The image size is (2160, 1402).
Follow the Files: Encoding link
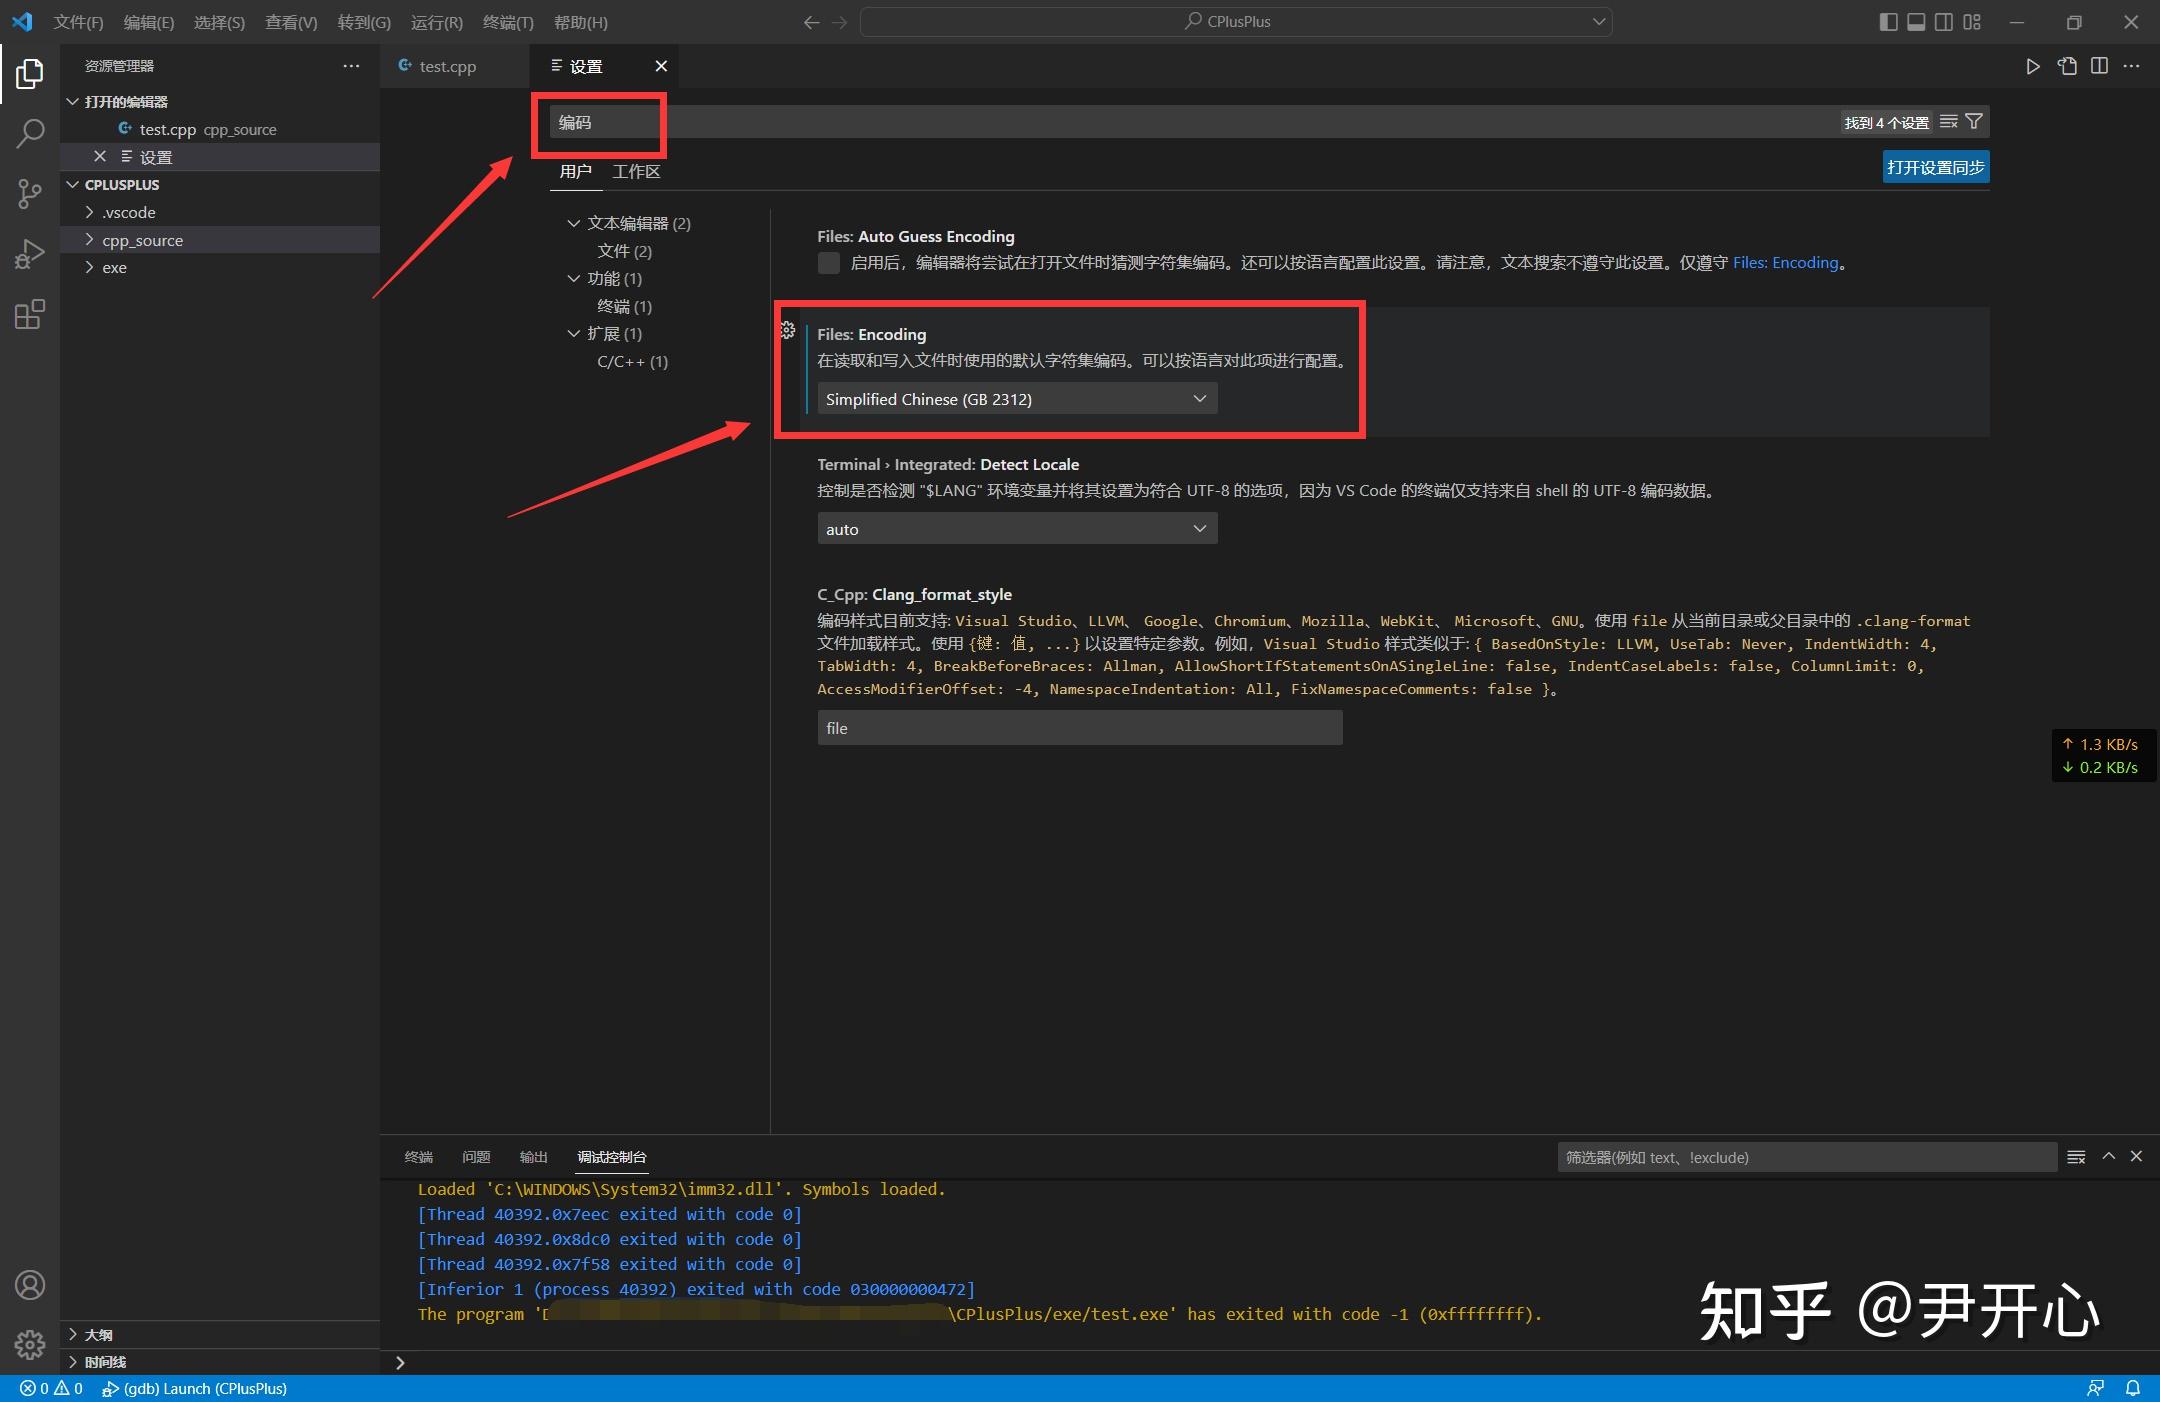tap(1785, 263)
